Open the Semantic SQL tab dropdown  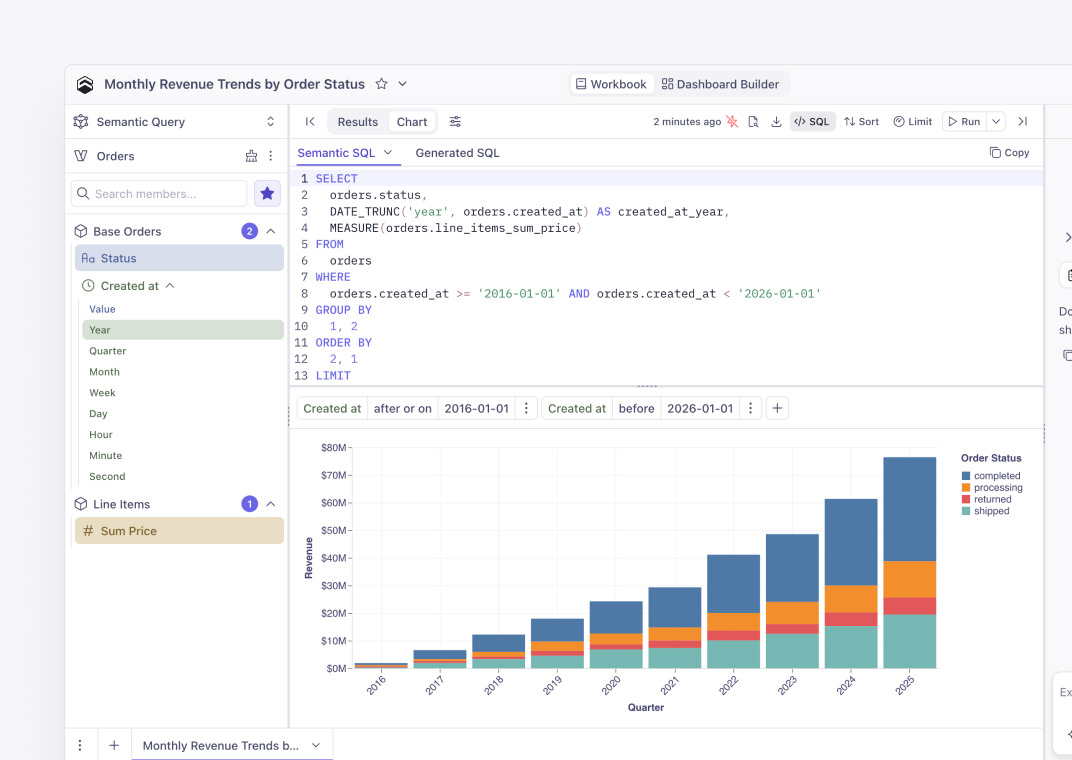(388, 152)
